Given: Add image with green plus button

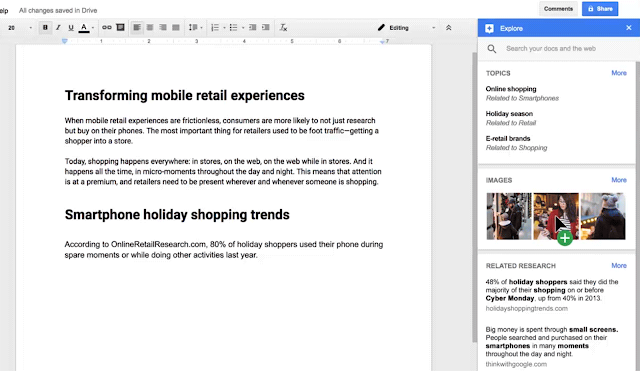Looking at the screenshot, I should (x=565, y=238).
